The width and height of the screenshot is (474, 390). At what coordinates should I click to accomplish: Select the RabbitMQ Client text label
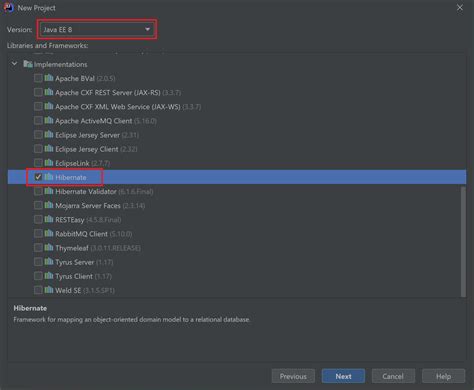tap(82, 234)
